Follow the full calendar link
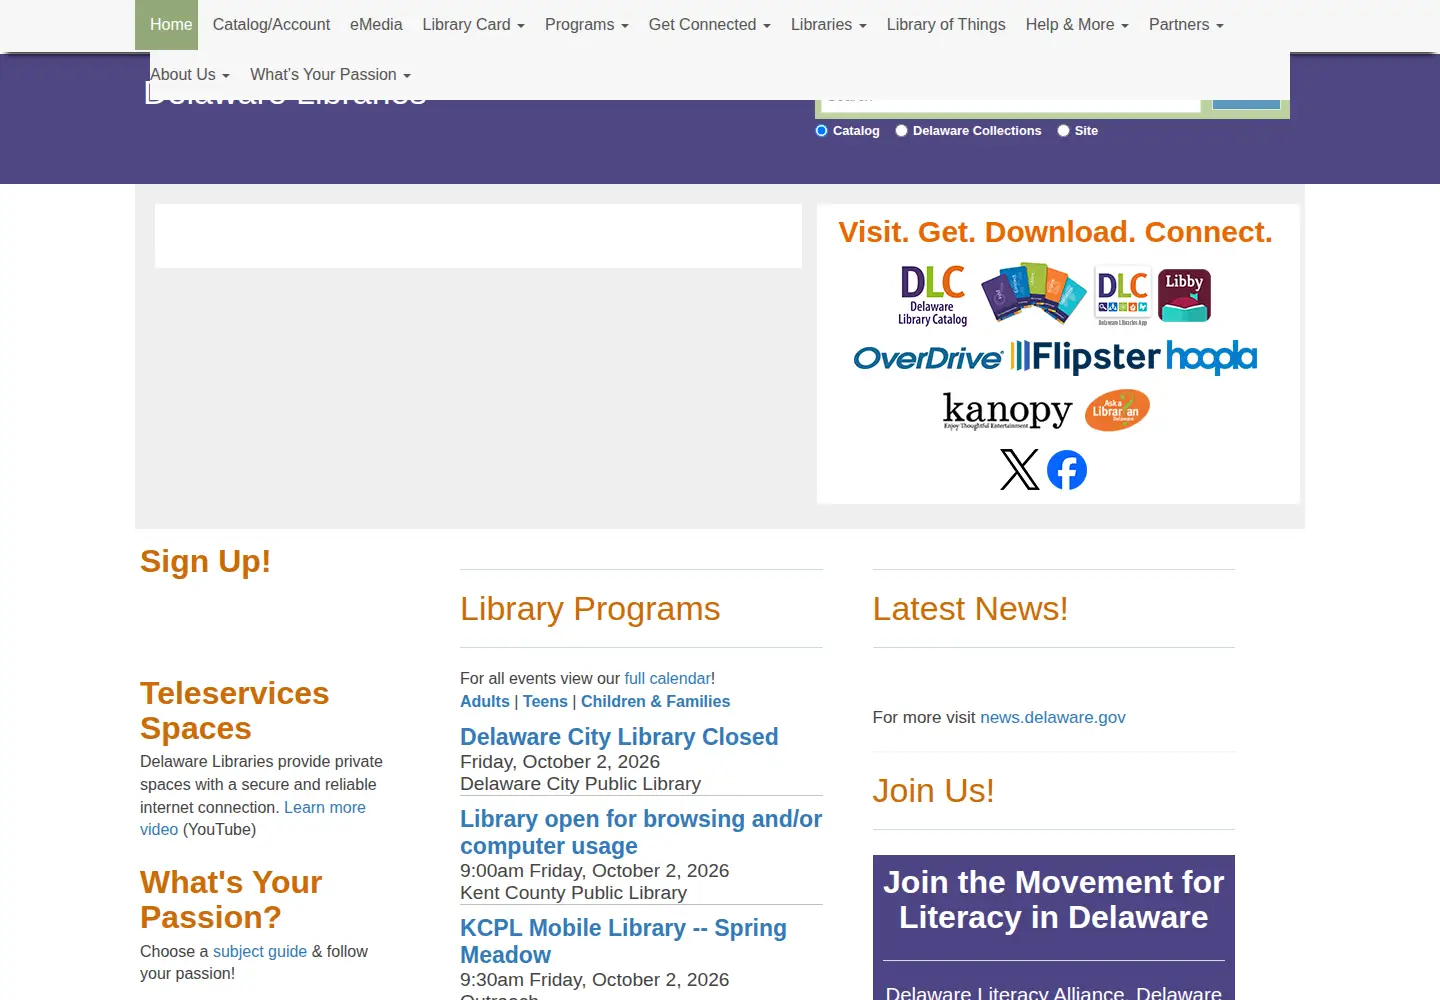1440x1000 pixels. coord(667,679)
